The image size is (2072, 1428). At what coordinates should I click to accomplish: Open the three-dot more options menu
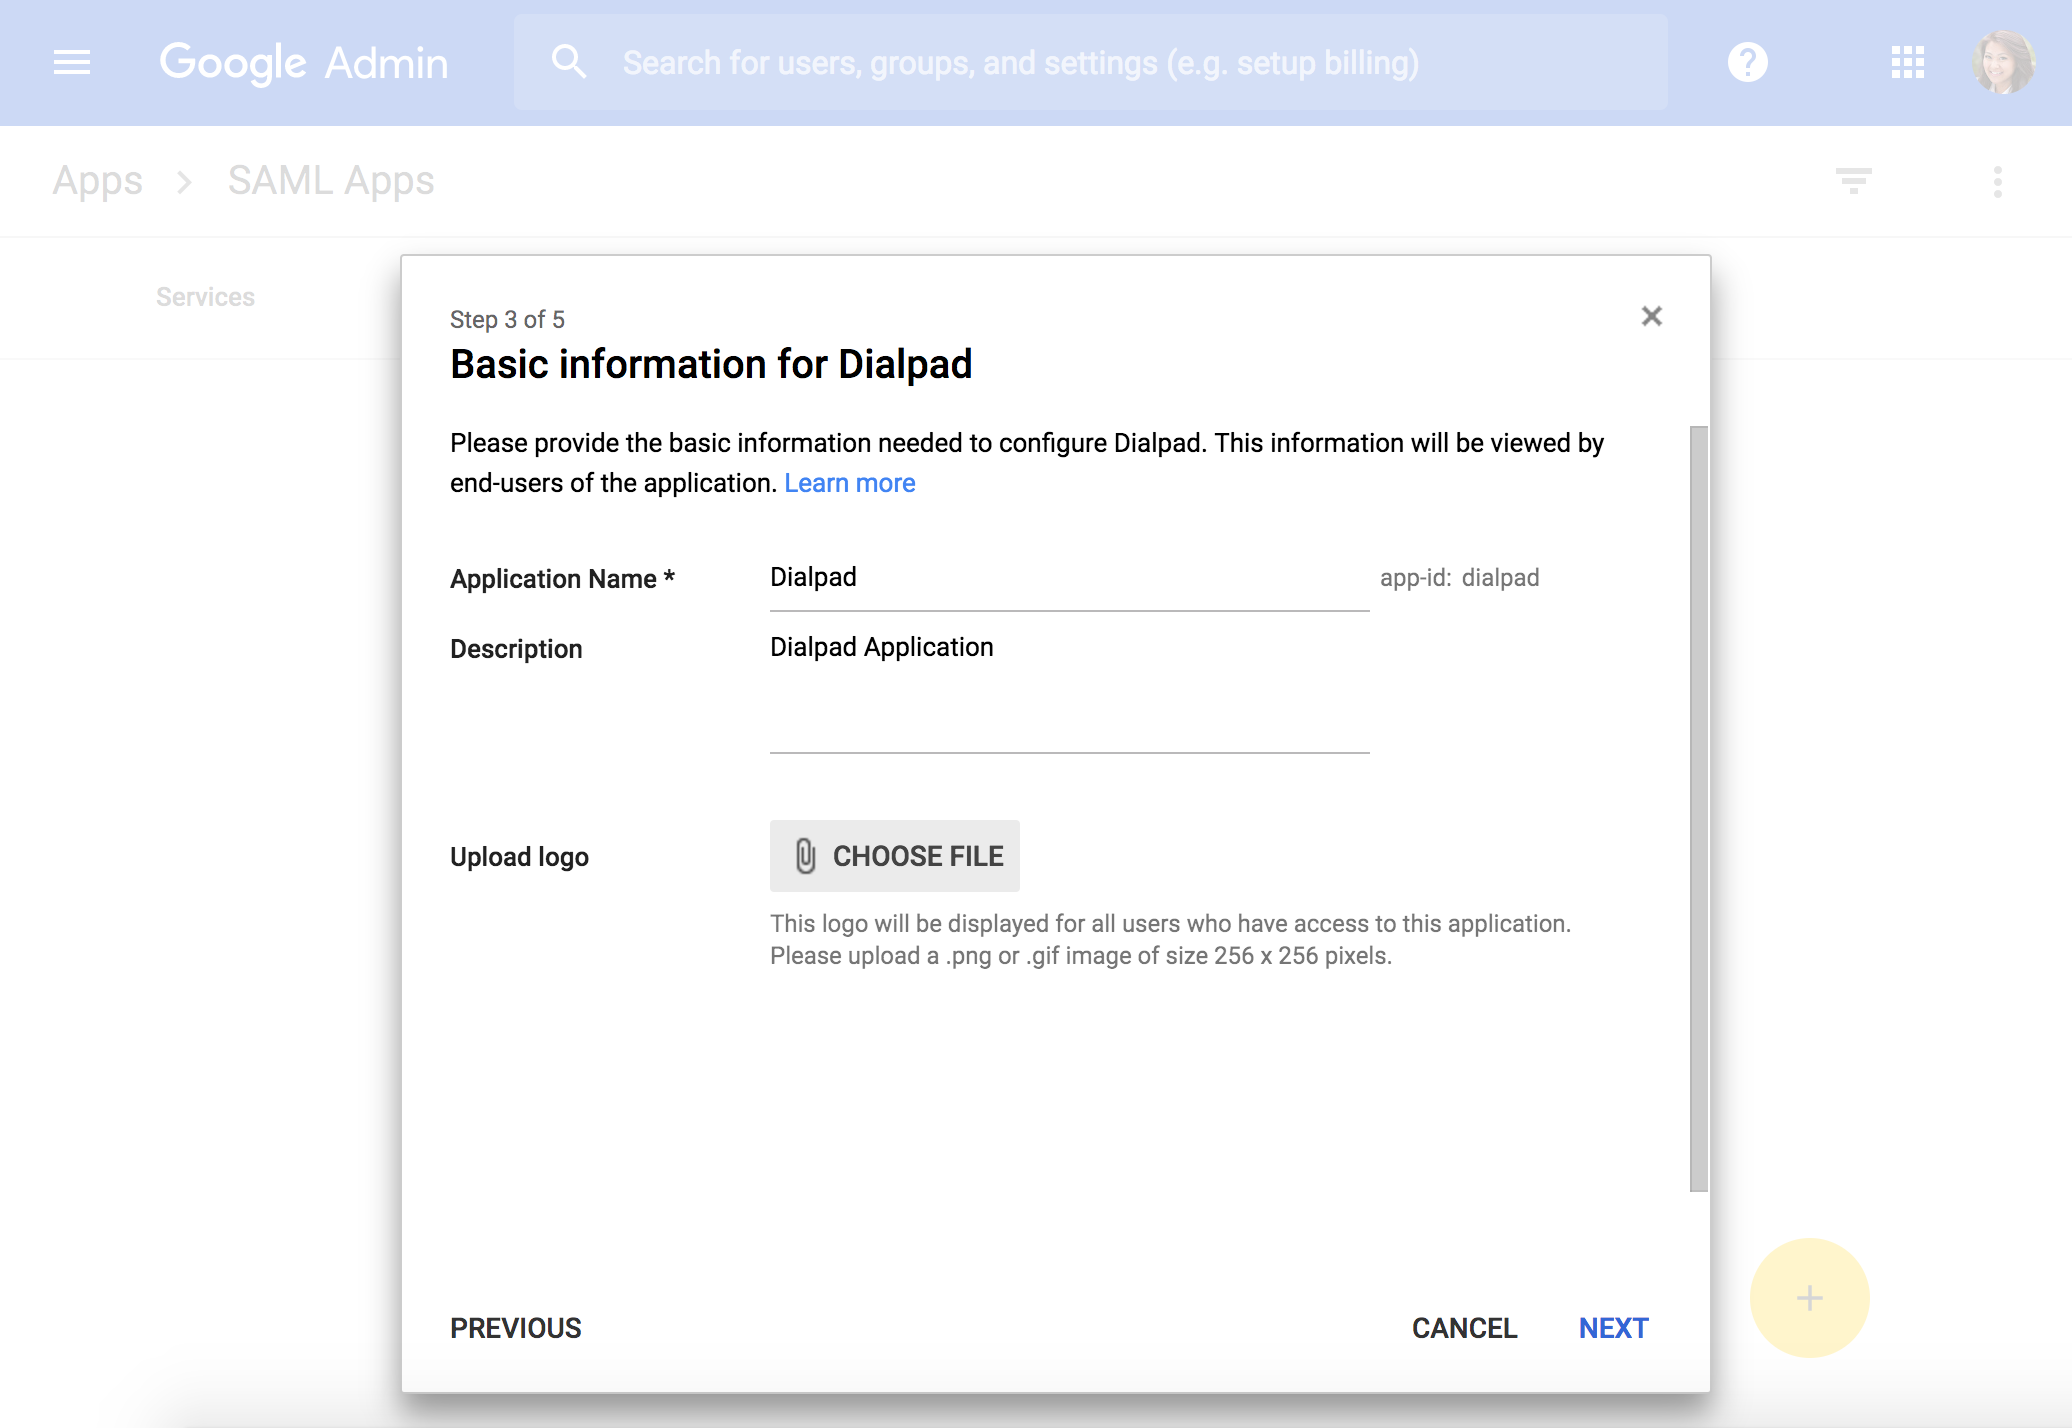[x=1997, y=182]
